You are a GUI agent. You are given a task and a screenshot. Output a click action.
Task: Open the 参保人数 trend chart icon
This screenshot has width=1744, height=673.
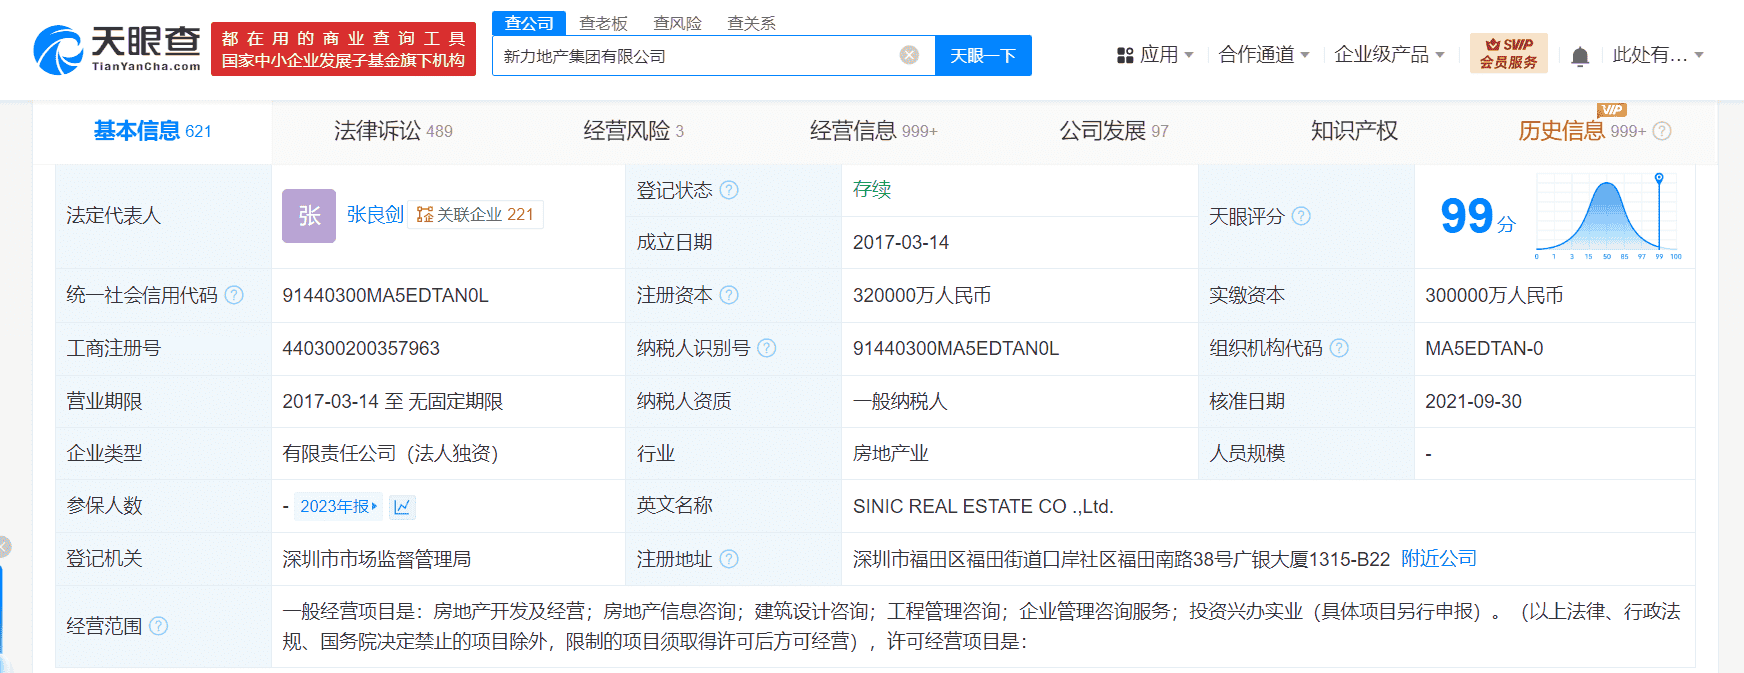tap(402, 507)
